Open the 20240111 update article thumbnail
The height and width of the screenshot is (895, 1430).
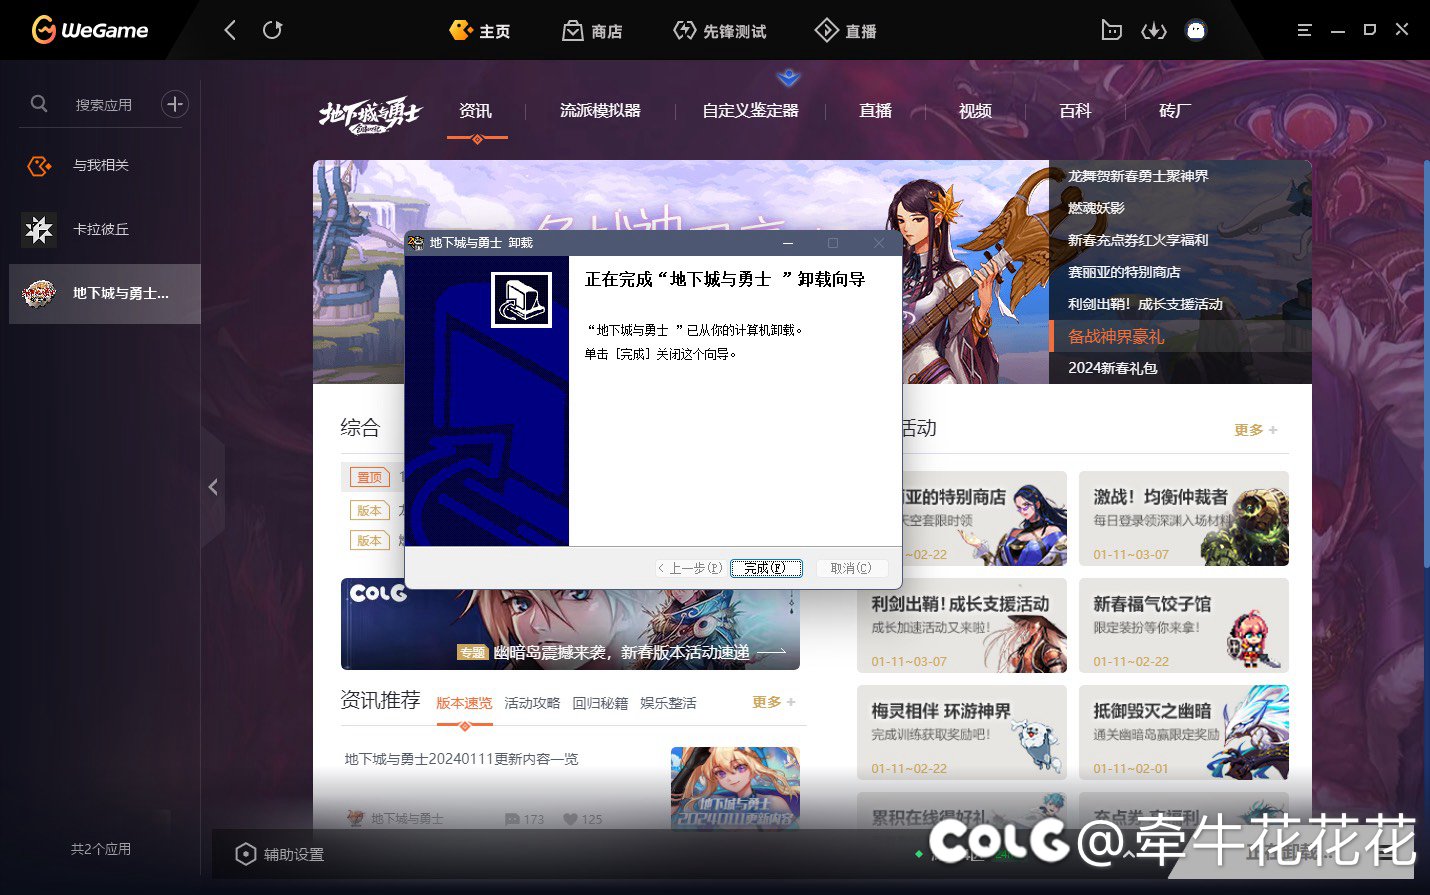pos(735,788)
